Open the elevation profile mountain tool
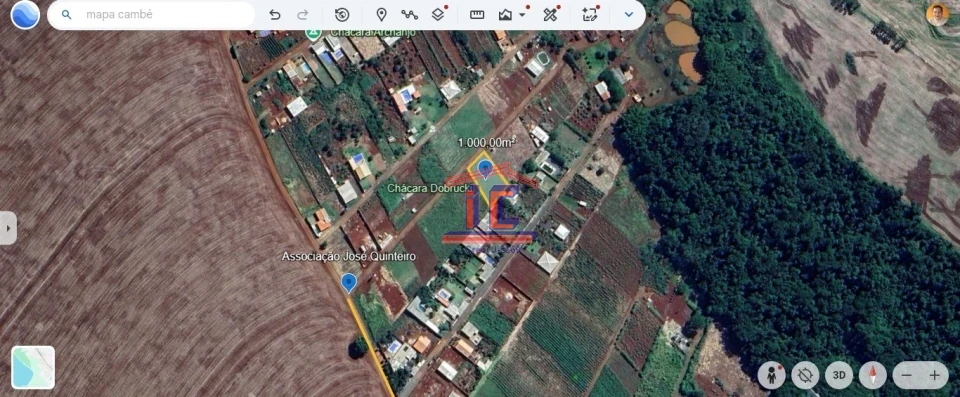The image size is (960, 397). coord(505,15)
